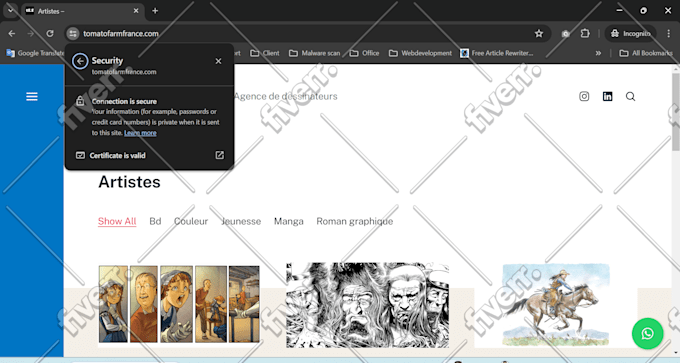Image resolution: width=680 pixels, height=363 pixels.
Task: Open the Client bookmarks folder
Action: pos(265,53)
